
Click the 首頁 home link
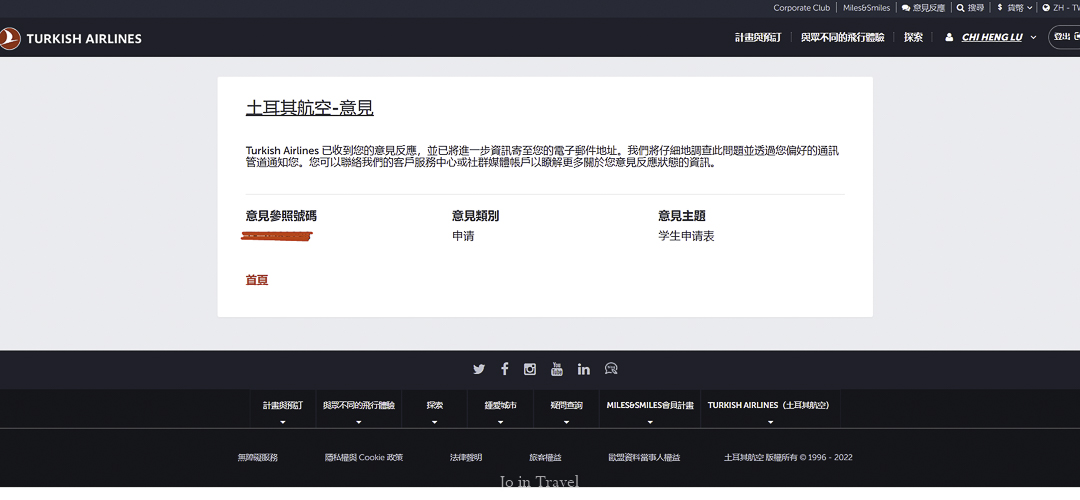point(257,280)
